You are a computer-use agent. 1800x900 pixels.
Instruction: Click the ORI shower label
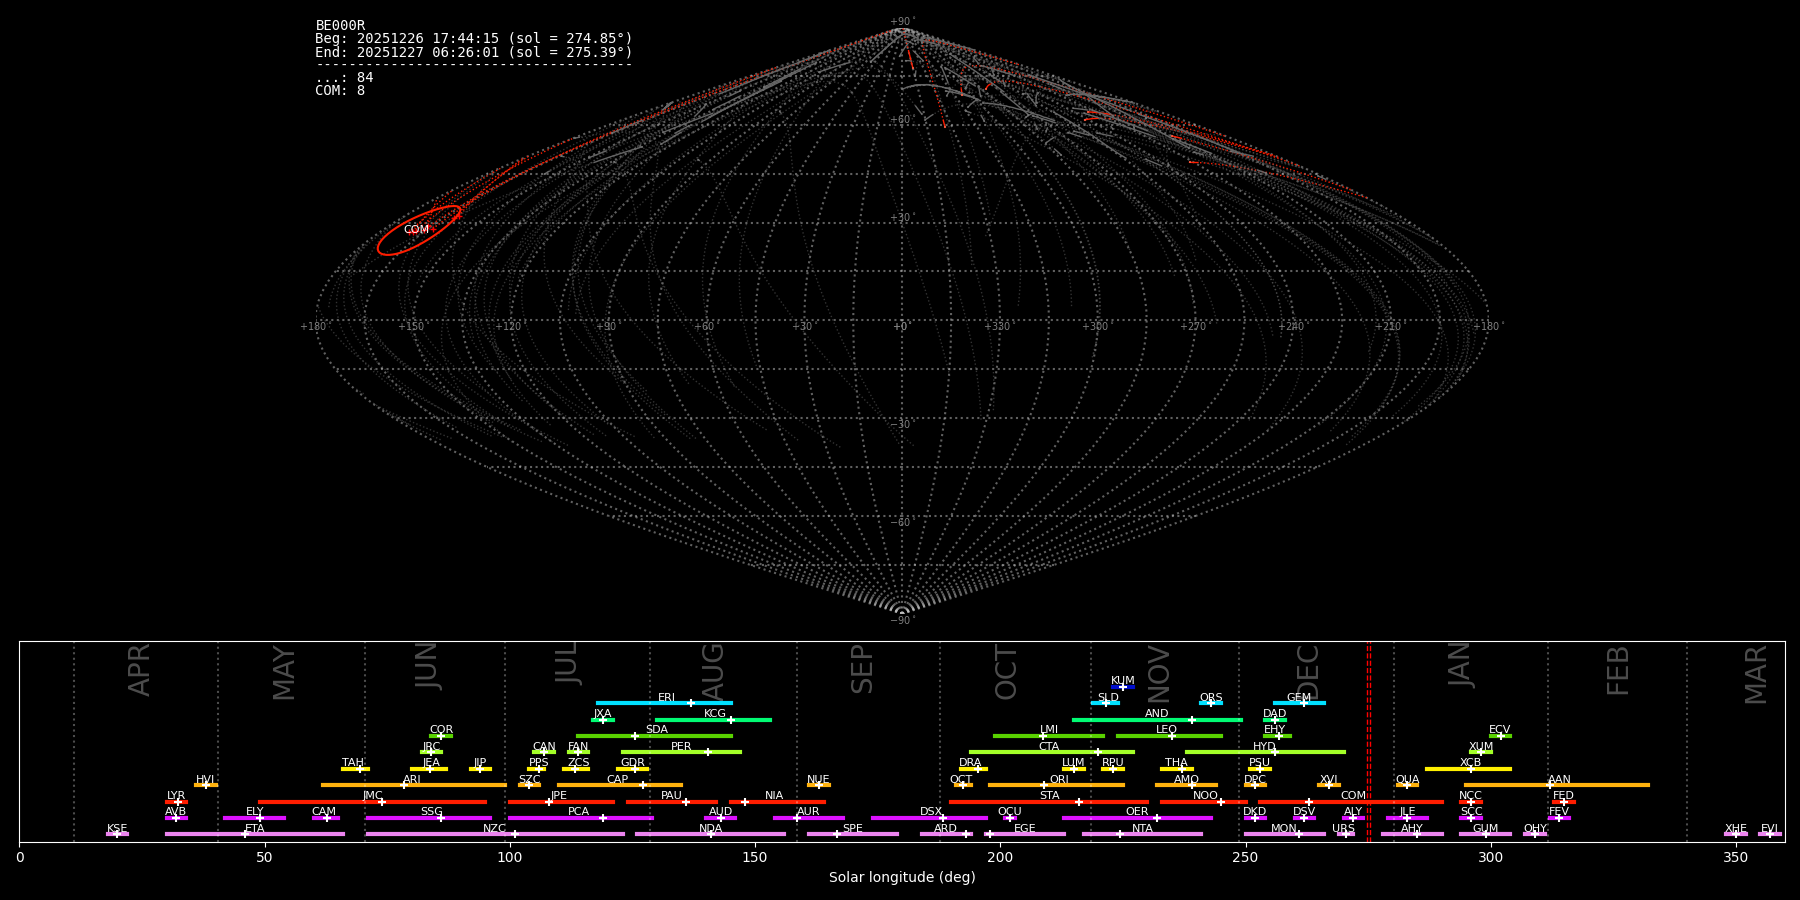(1059, 779)
